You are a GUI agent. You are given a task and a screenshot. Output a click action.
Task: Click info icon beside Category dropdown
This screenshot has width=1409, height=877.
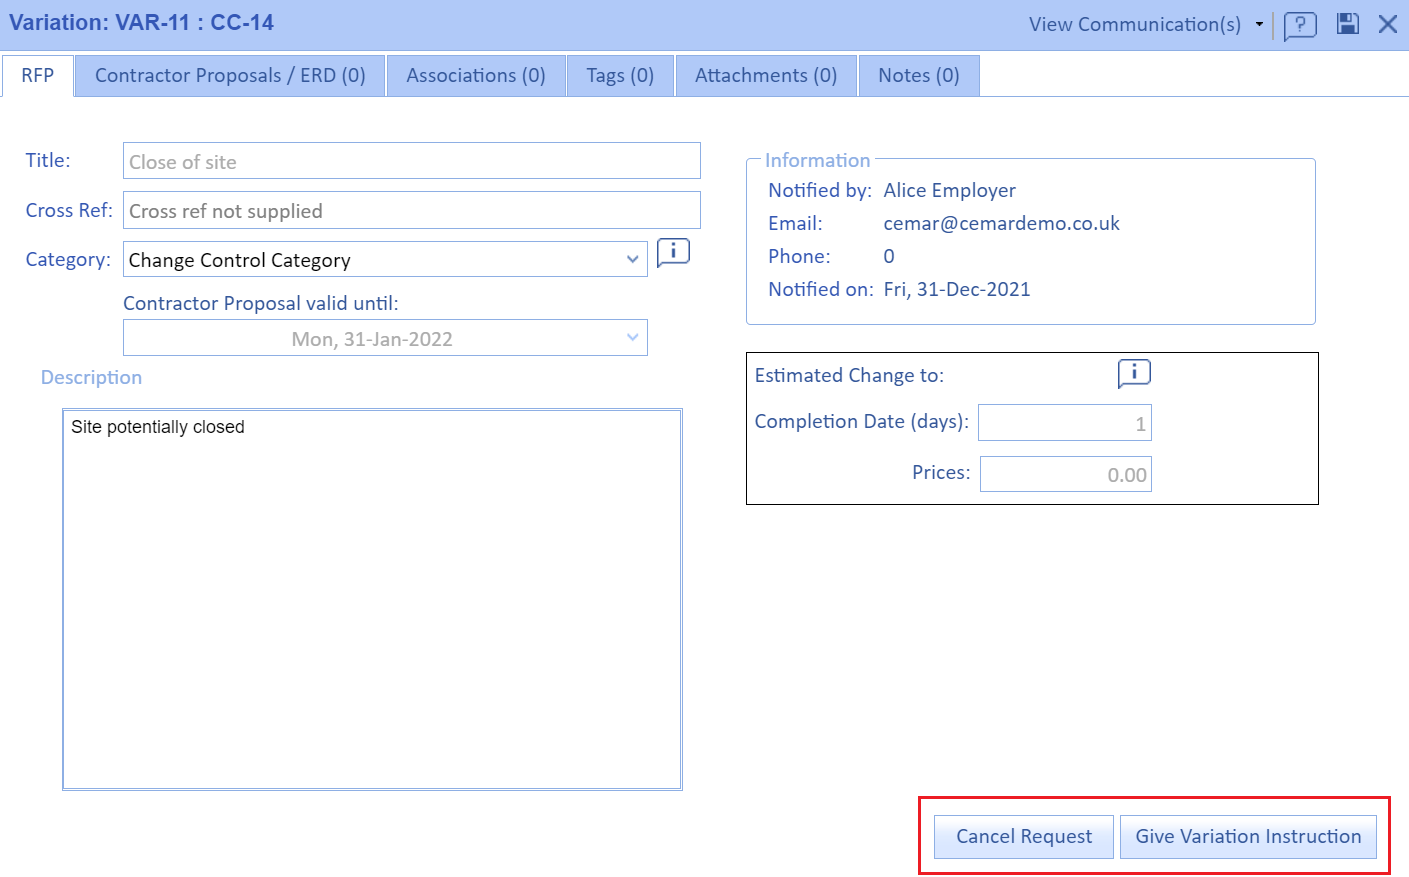673,253
